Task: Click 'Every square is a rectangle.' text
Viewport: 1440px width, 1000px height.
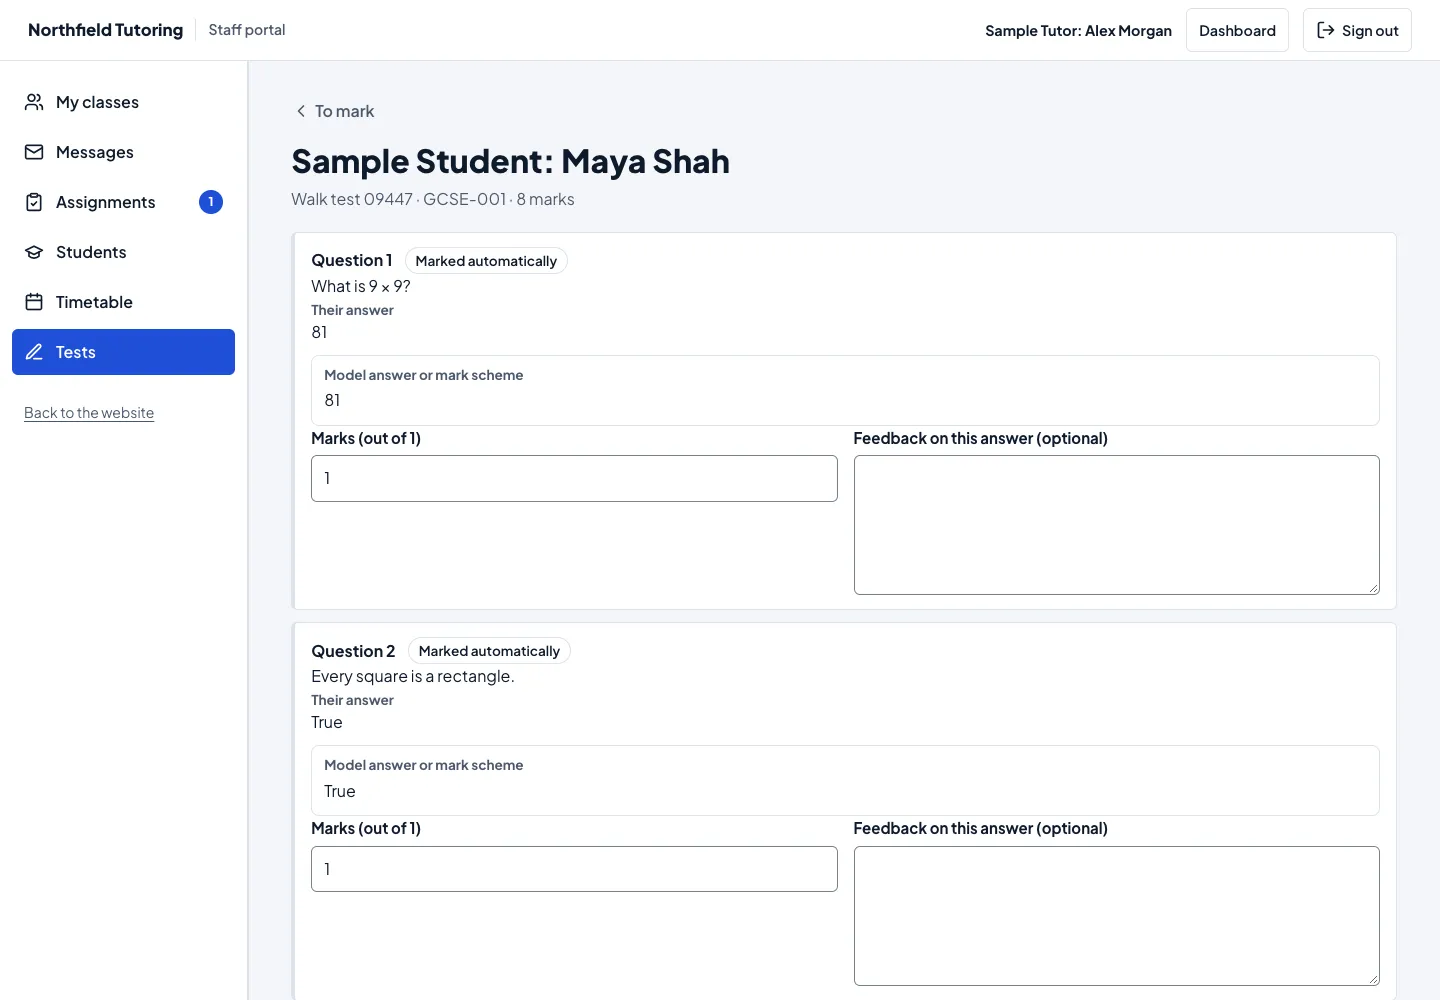Action: tap(413, 676)
